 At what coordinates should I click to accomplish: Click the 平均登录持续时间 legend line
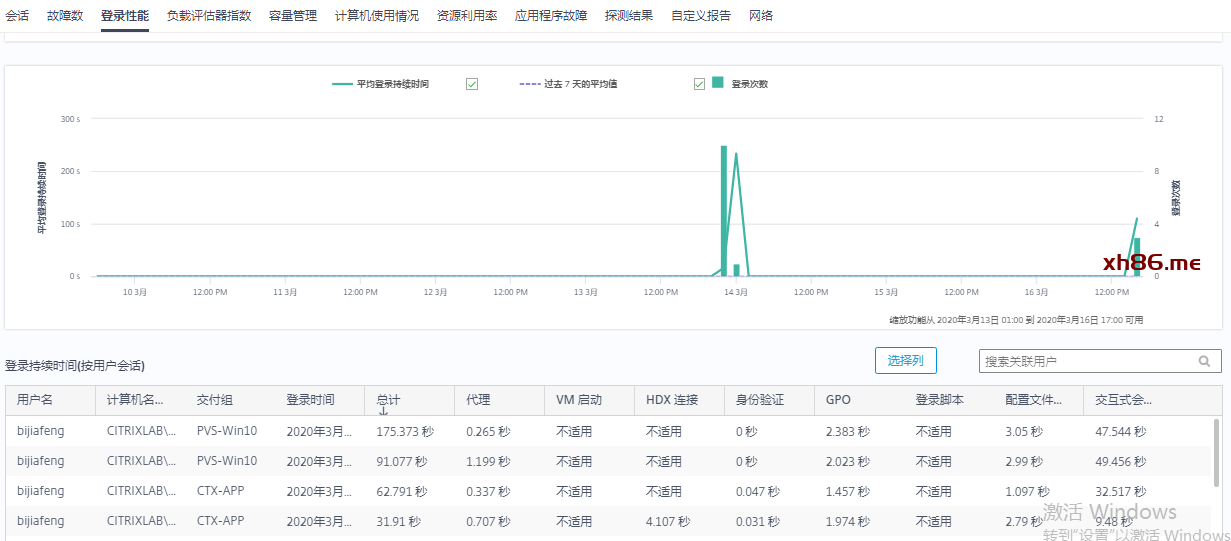(343, 84)
